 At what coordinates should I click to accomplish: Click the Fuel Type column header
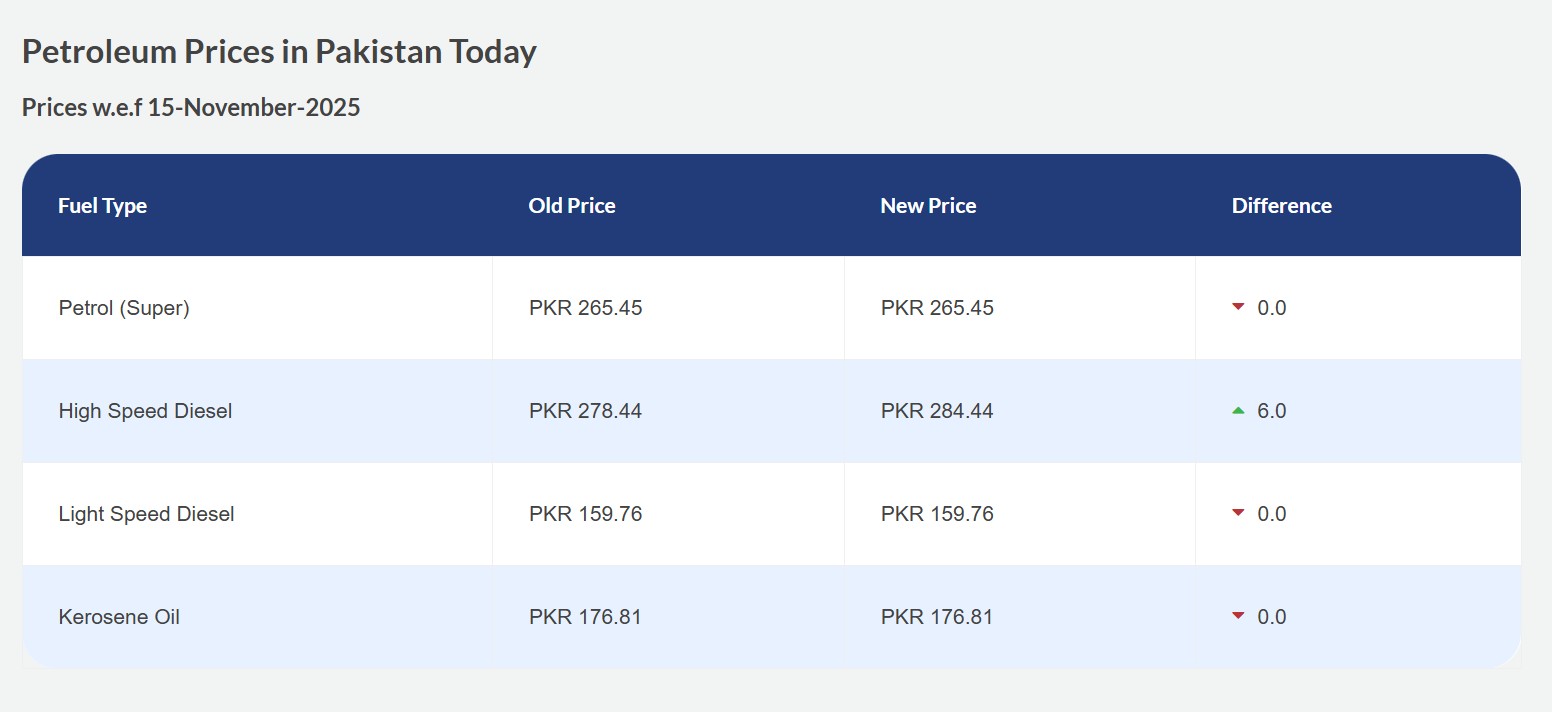[x=102, y=206]
